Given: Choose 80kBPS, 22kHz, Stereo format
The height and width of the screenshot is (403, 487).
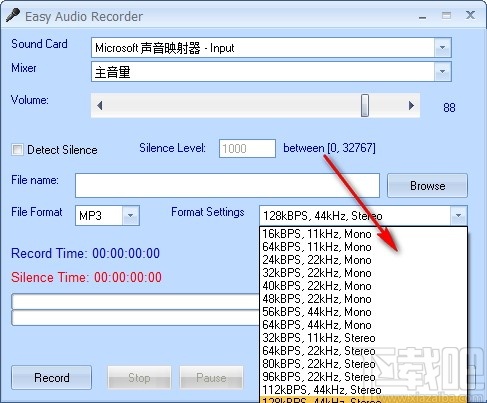Looking at the screenshot, I should [x=364, y=364].
